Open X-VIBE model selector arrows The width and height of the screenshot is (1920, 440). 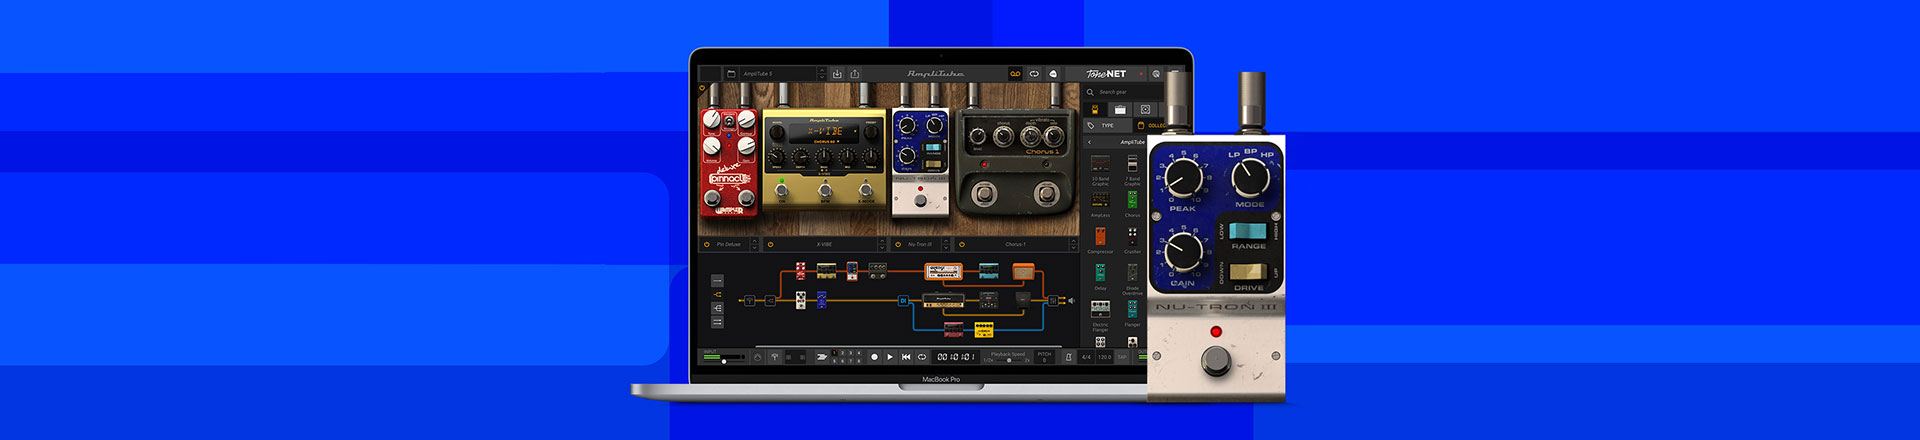coord(882,244)
